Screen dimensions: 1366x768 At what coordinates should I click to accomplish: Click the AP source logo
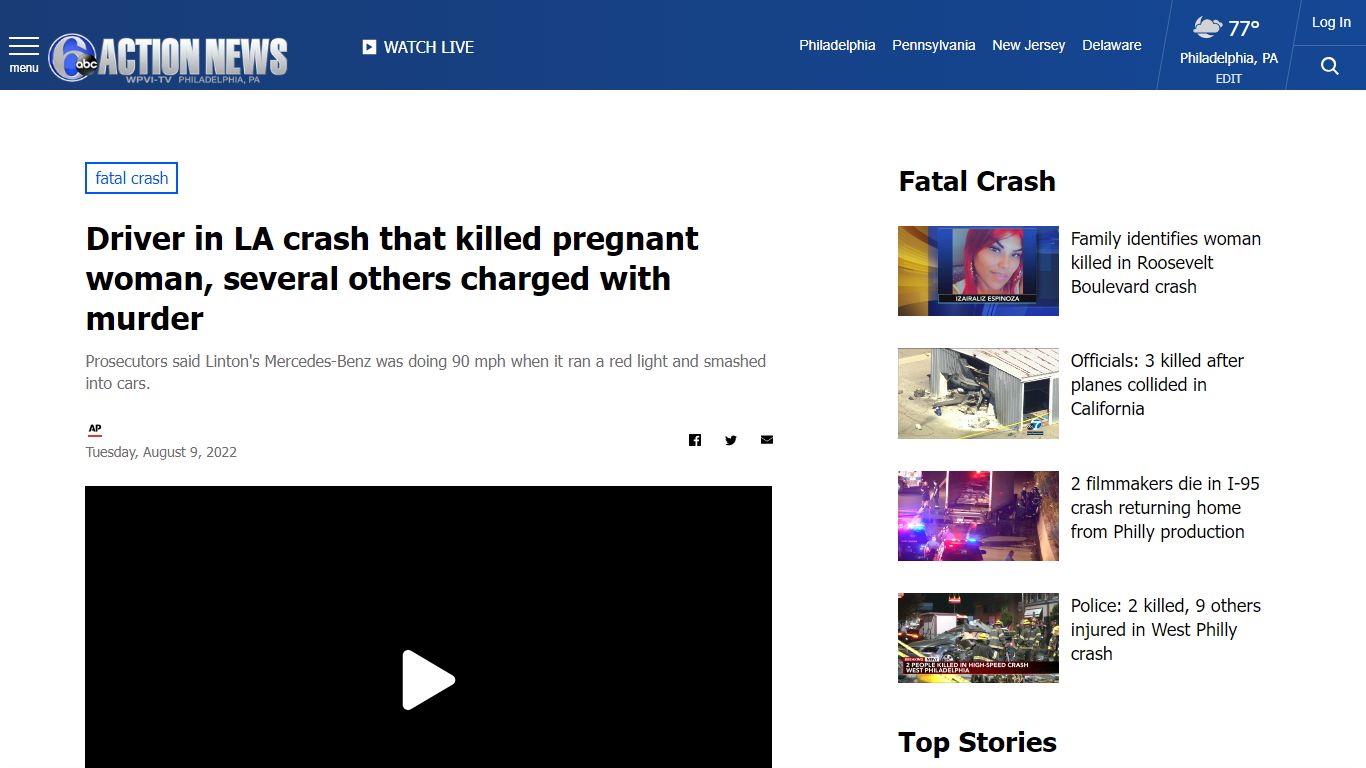pos(95,430)
